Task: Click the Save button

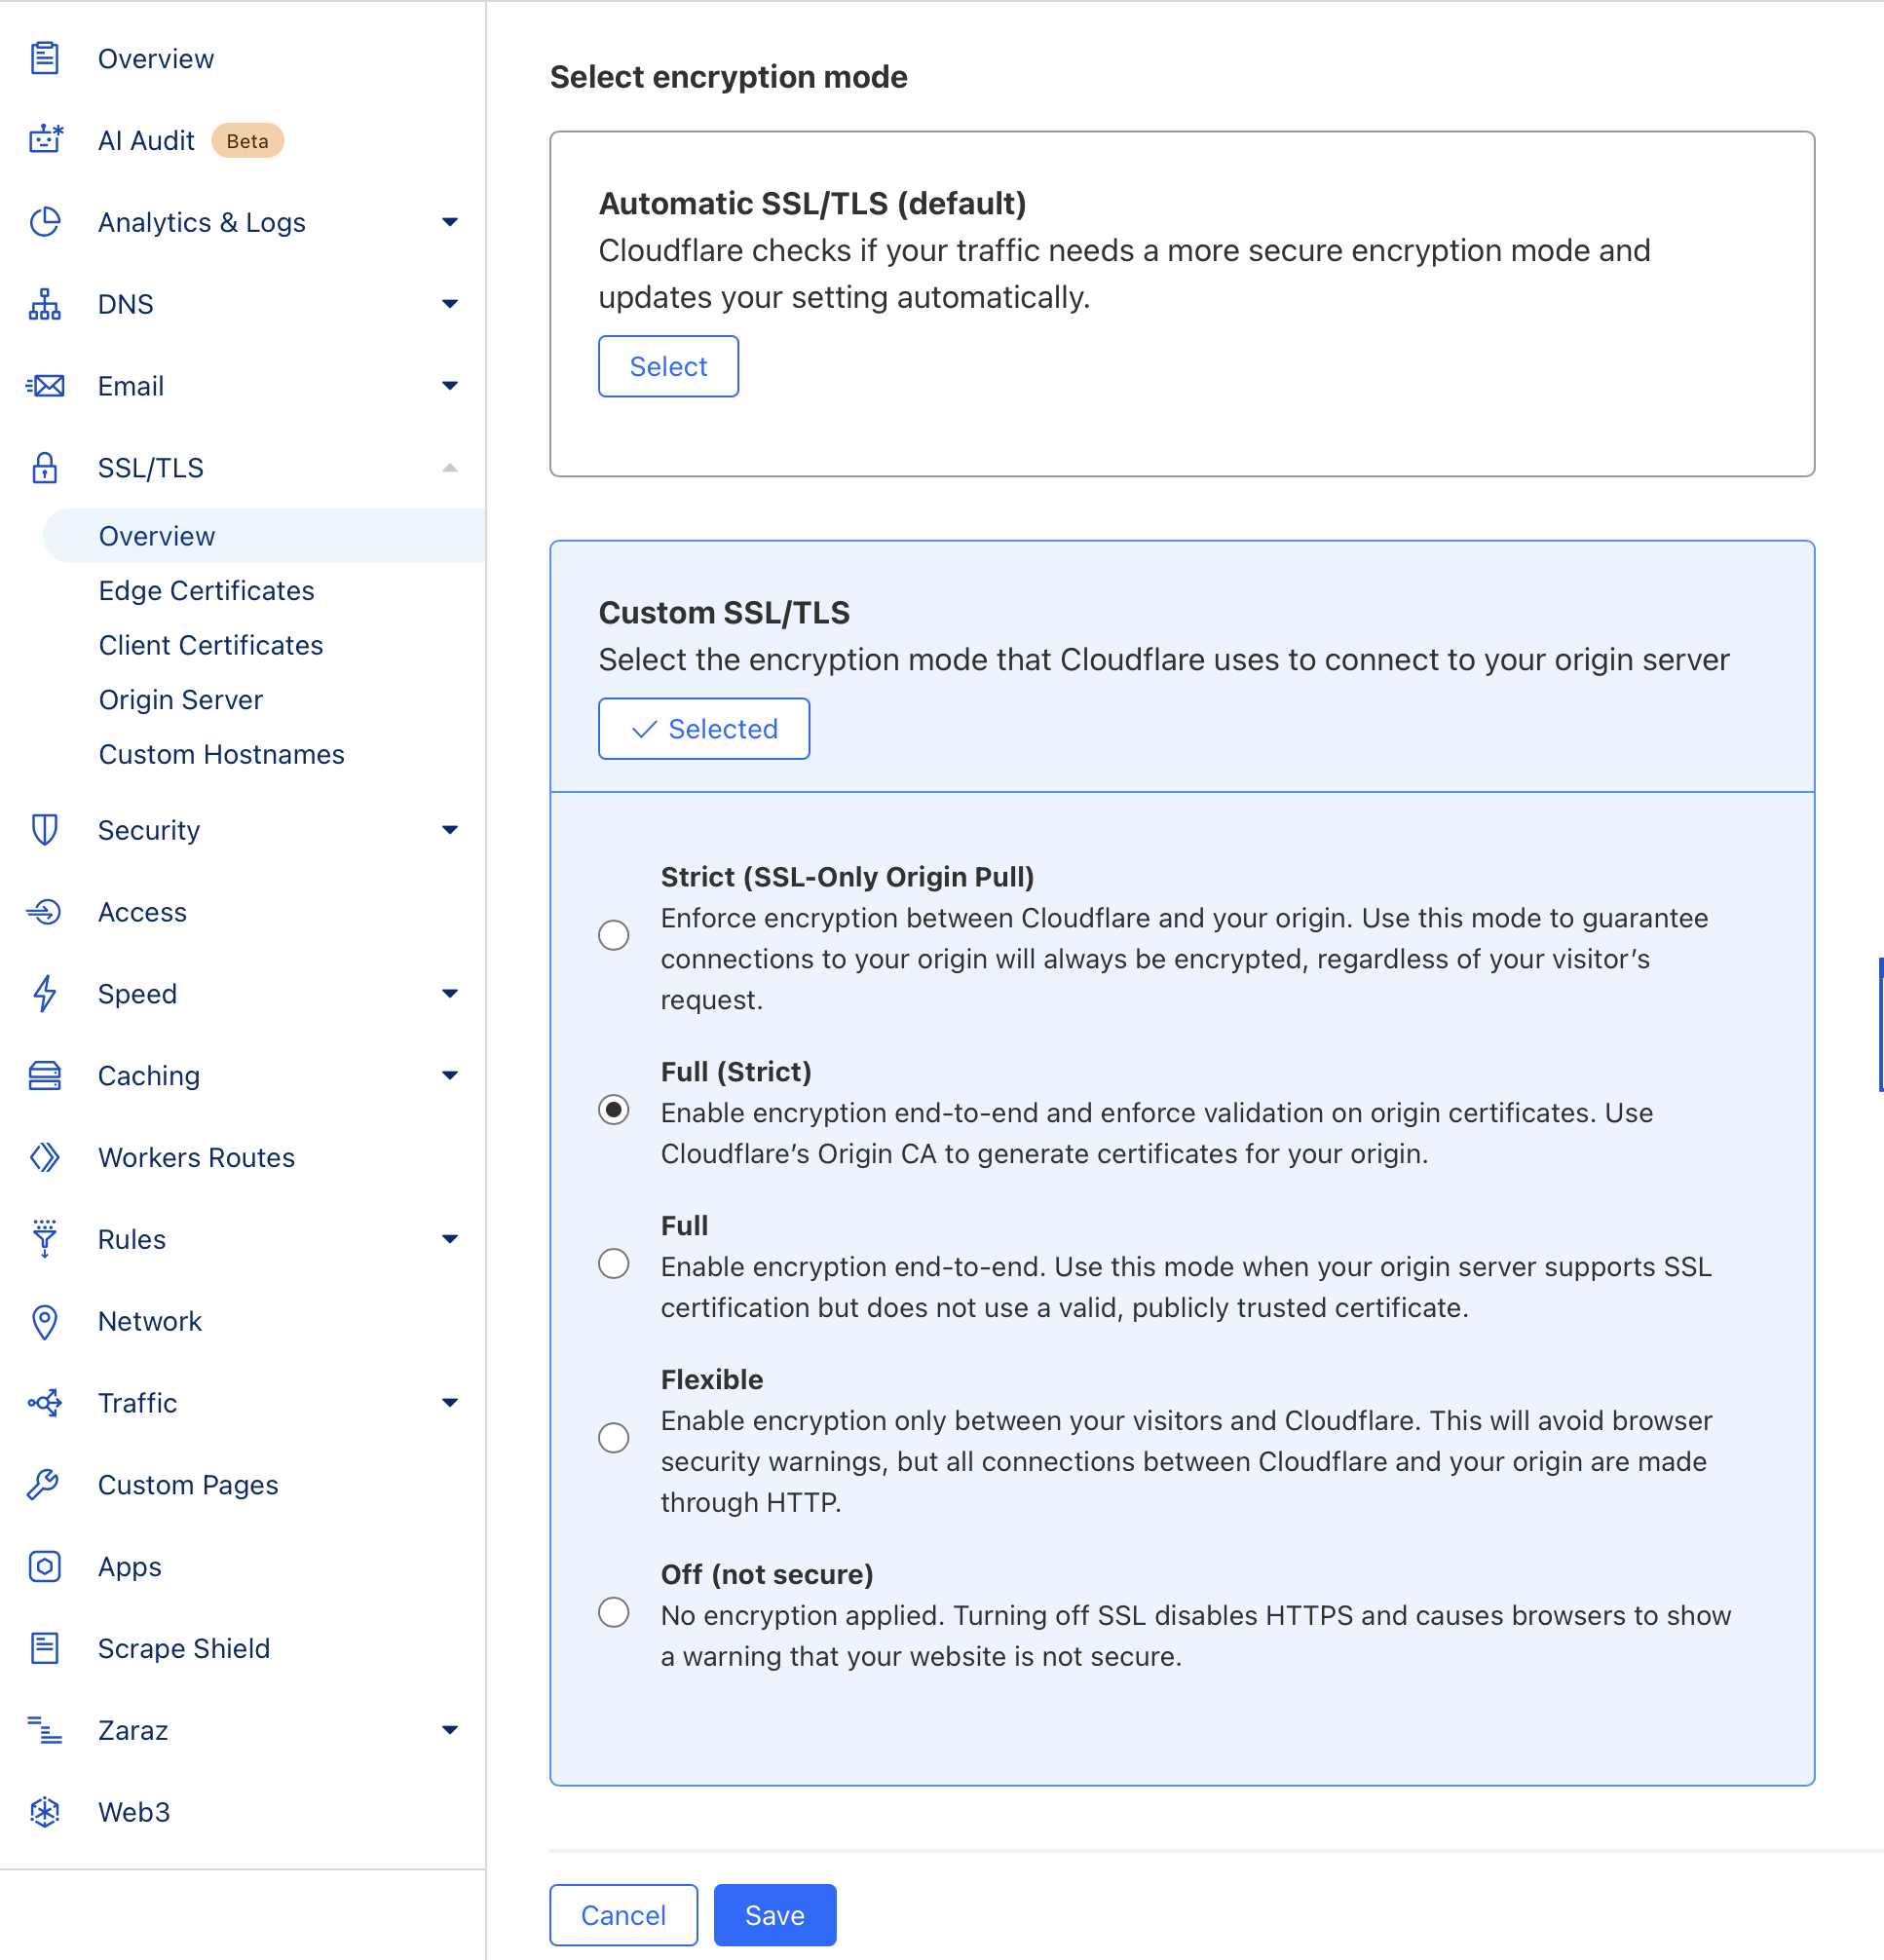Action: [774, 1915]
